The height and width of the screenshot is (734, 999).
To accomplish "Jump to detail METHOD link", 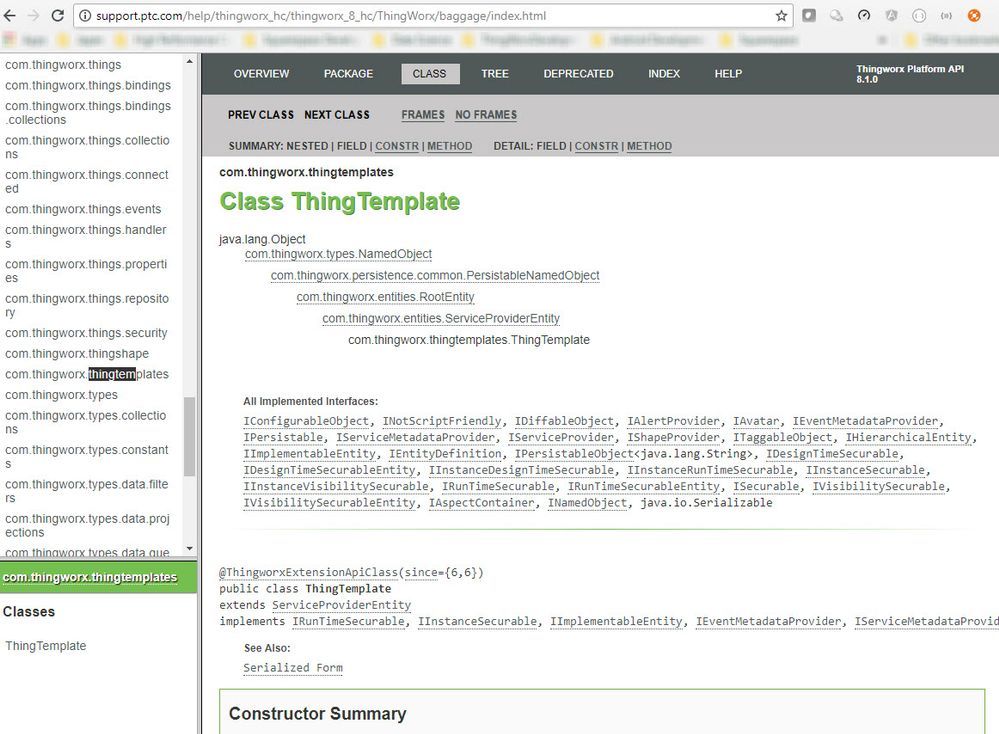I will [649, 146].
